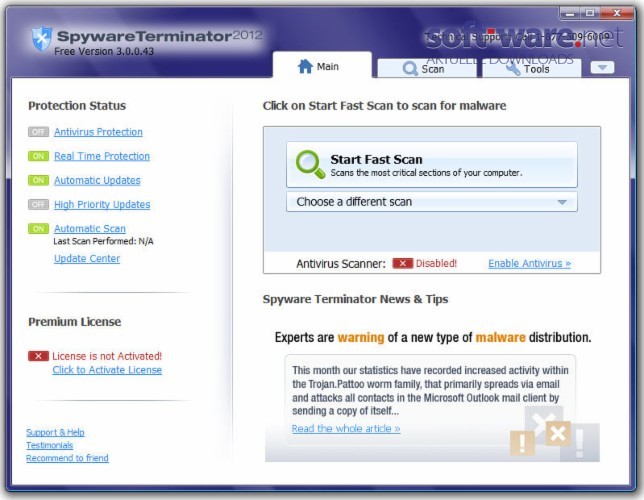Click the orange X warning square

pos(558,433)
